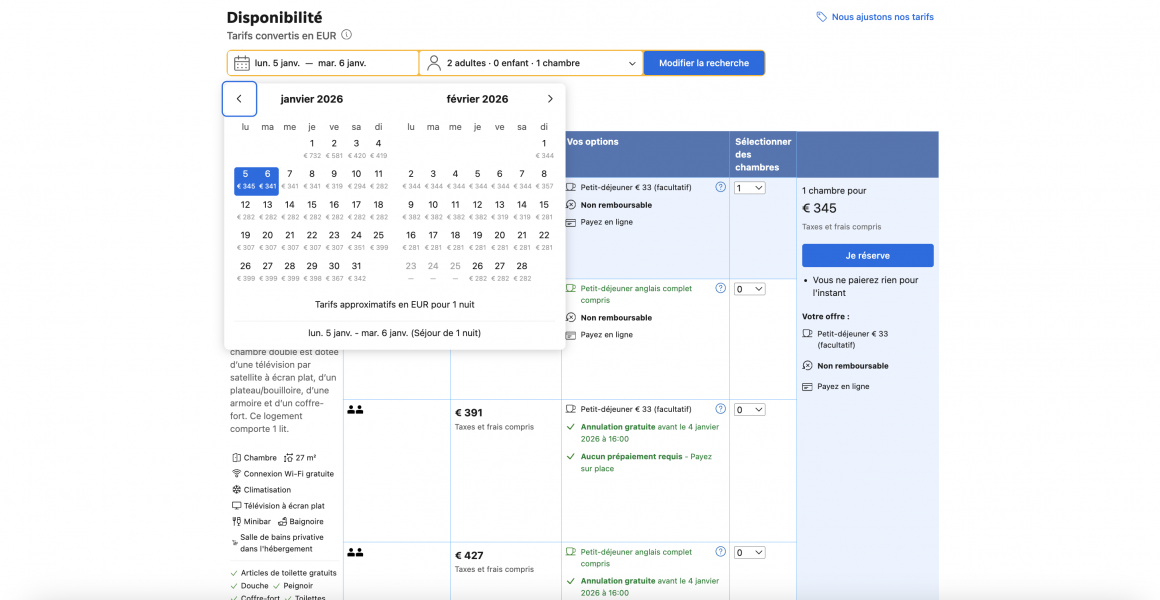This screenshot has height=600, width=1160.
Task: Choose 31 January 2026 in calendar
Action: [356, 271]
